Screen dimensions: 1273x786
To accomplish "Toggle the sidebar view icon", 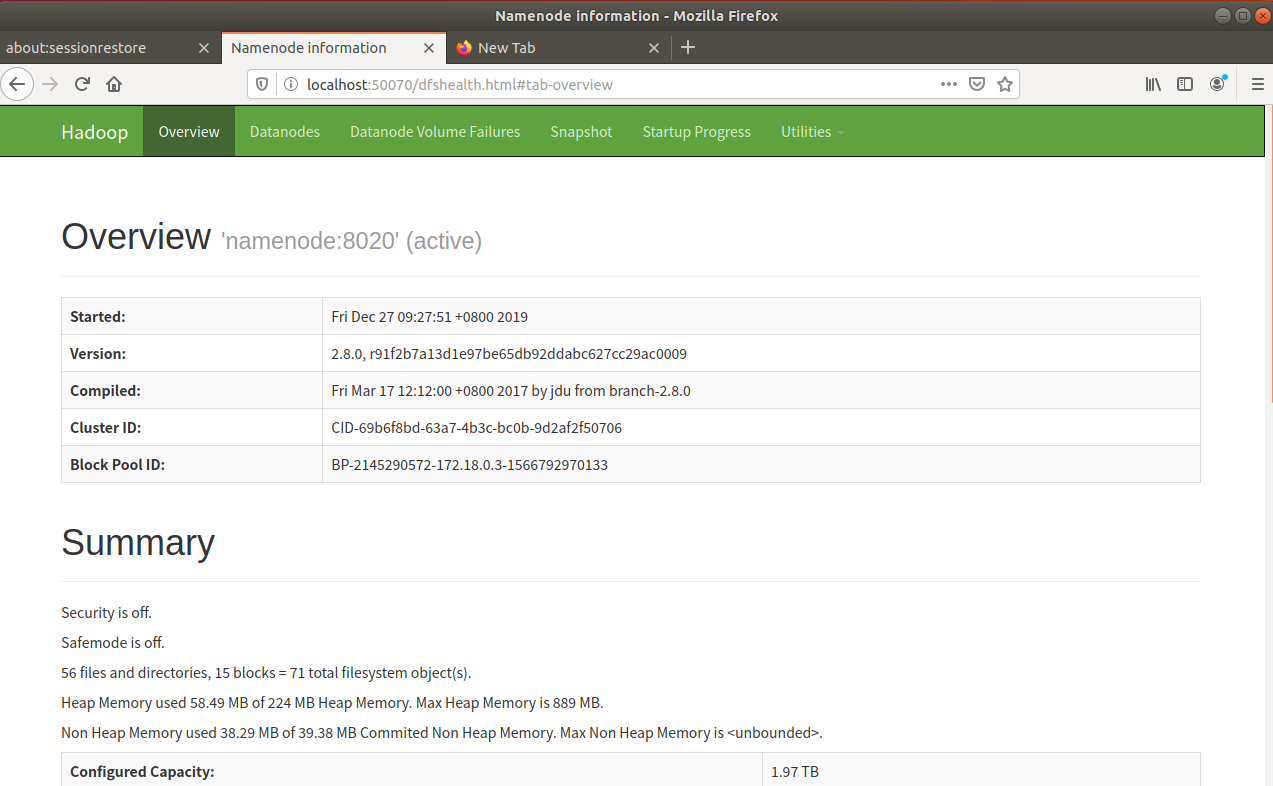I will click(1185, 84).
